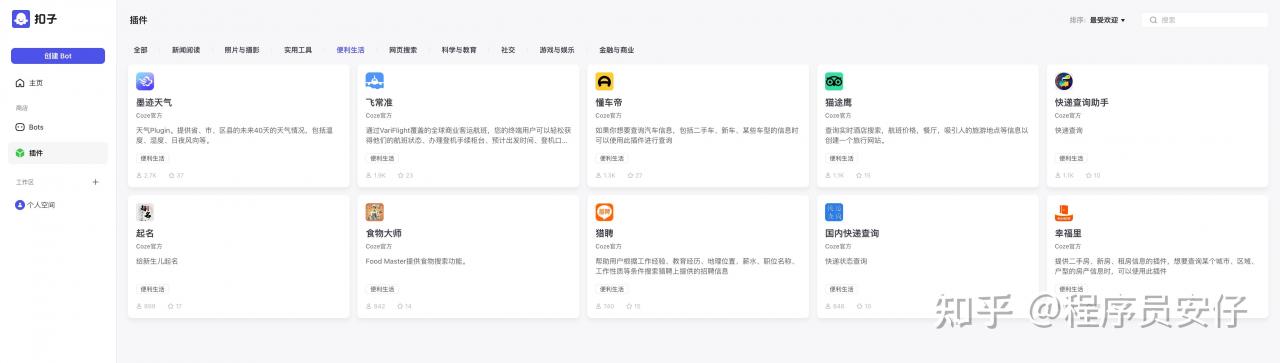Switch to the 金融与商业 category tab
The image size is (1280, 363).
pos(616,49)
